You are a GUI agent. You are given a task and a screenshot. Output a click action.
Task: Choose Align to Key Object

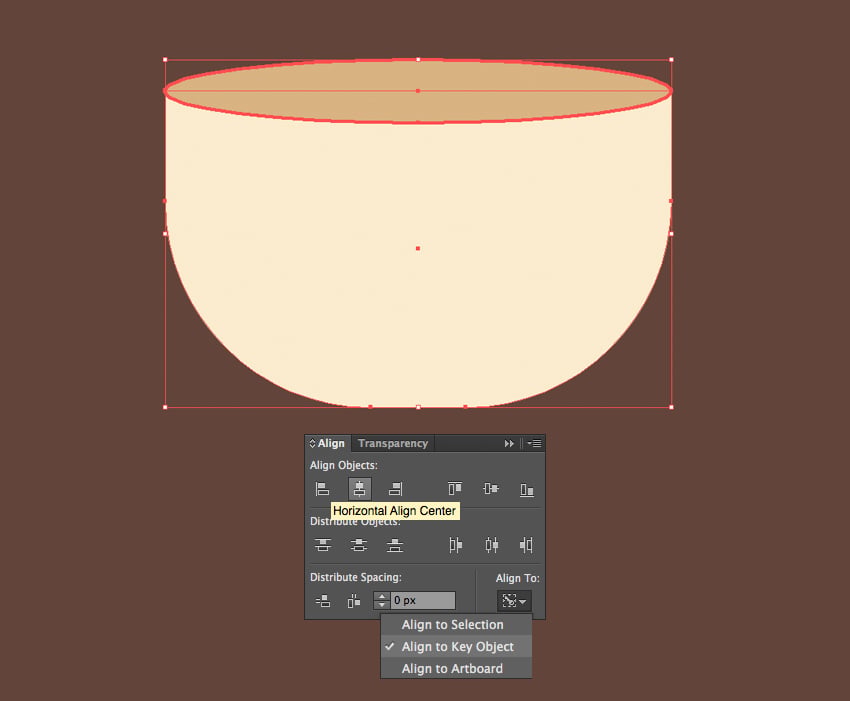click(456, 646)
